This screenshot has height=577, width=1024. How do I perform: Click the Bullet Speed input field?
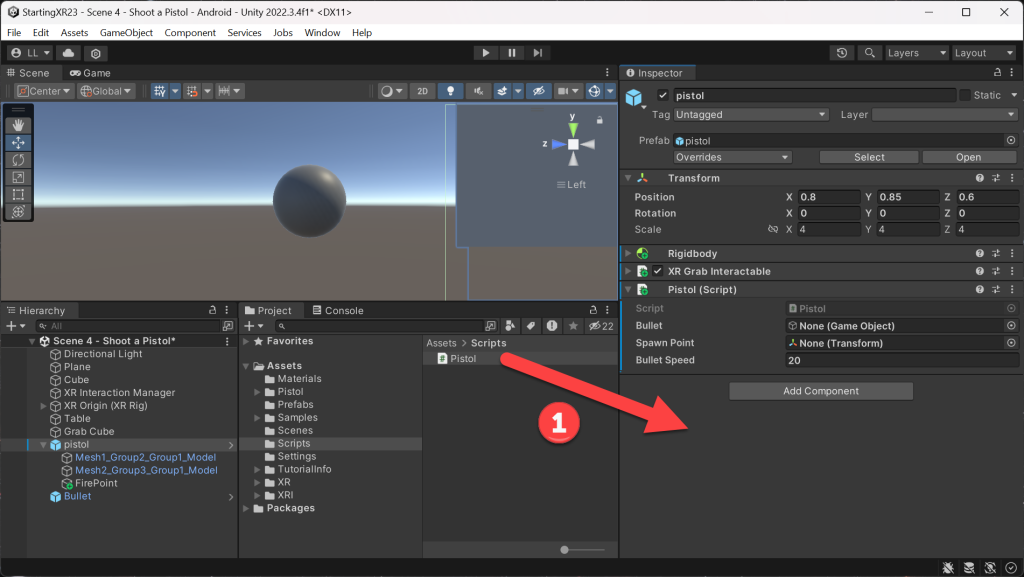tap(902, 360)
